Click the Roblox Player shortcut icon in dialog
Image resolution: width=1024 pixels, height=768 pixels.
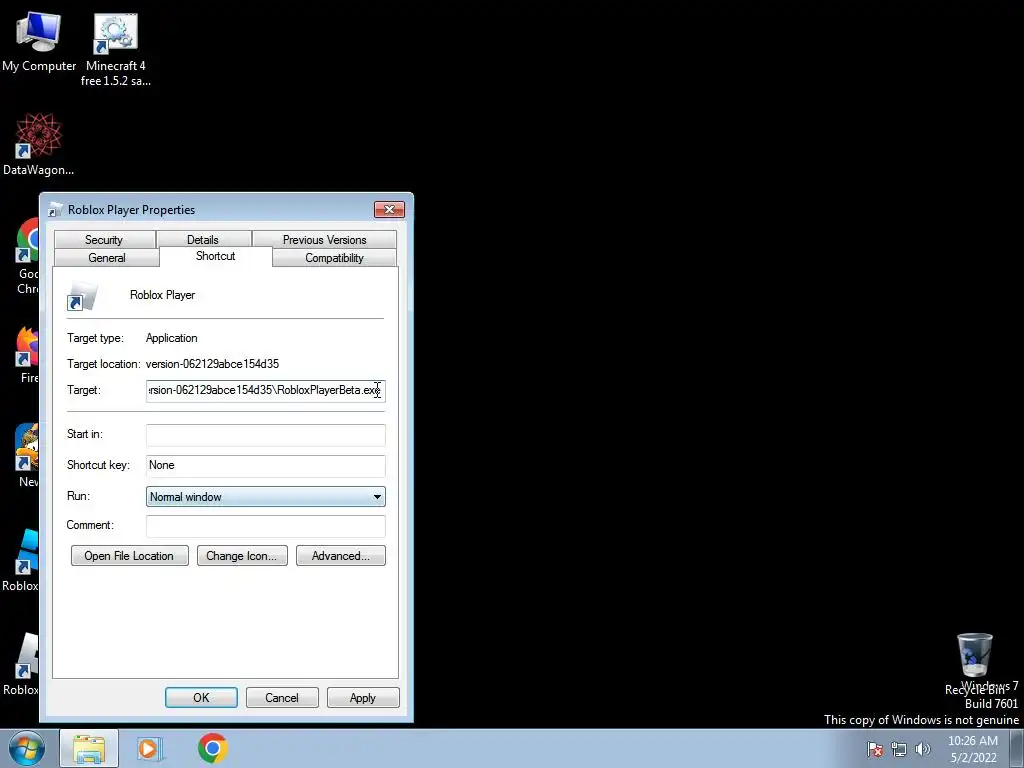82,296
